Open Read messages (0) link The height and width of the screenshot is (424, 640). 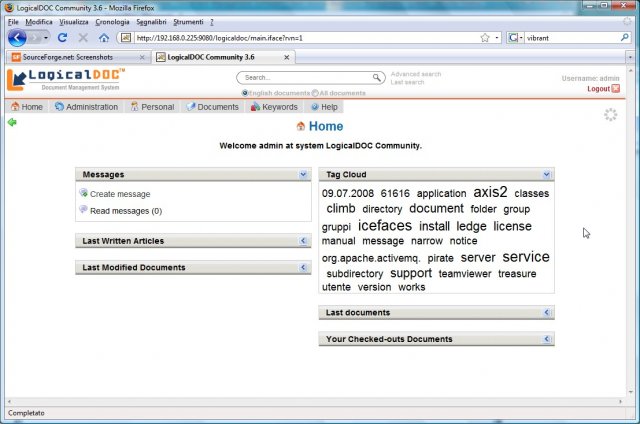(x=126, y=211)
